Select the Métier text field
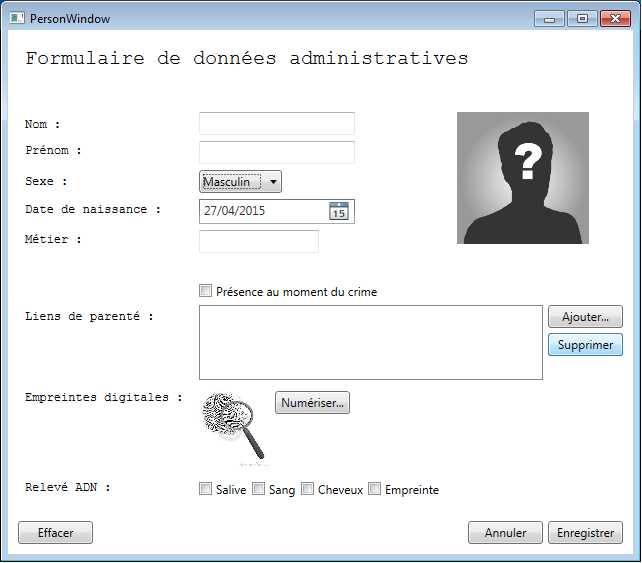The width and height of the screenshot is (642, 563). click(259, 241)
